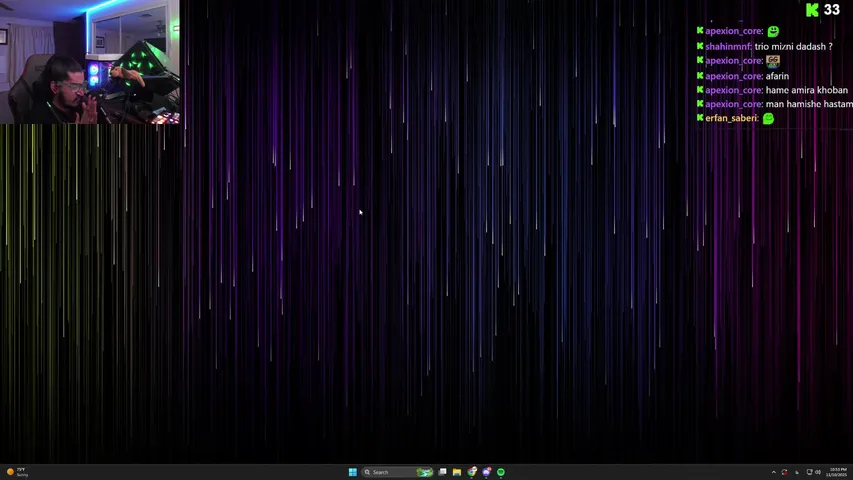853x480 pixels.
Task: Click the Kick viewer count showing 33
Action: [823, 10]
